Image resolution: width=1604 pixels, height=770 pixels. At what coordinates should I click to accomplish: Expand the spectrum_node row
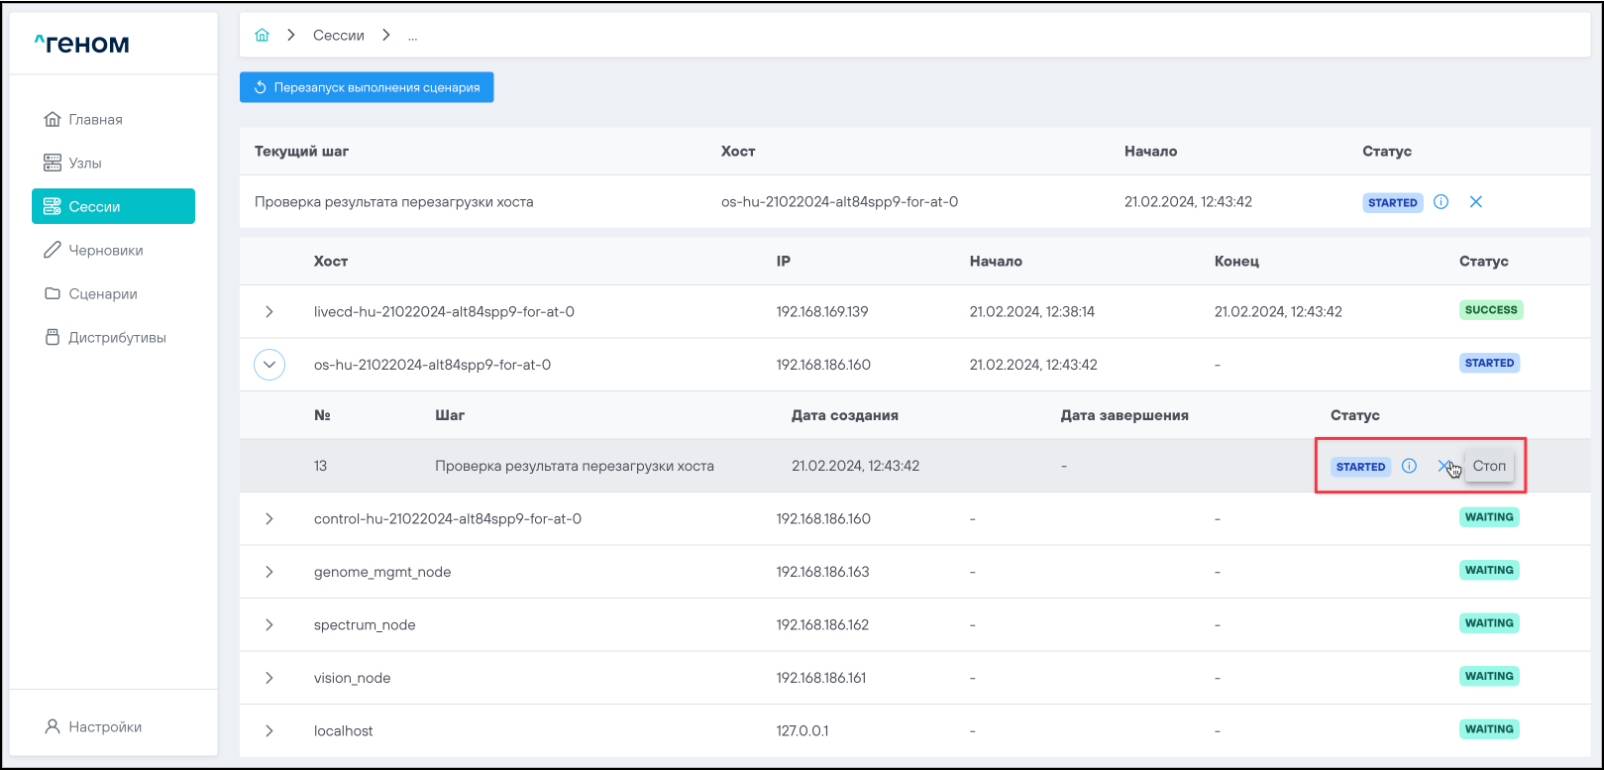[x=269, y=625]
